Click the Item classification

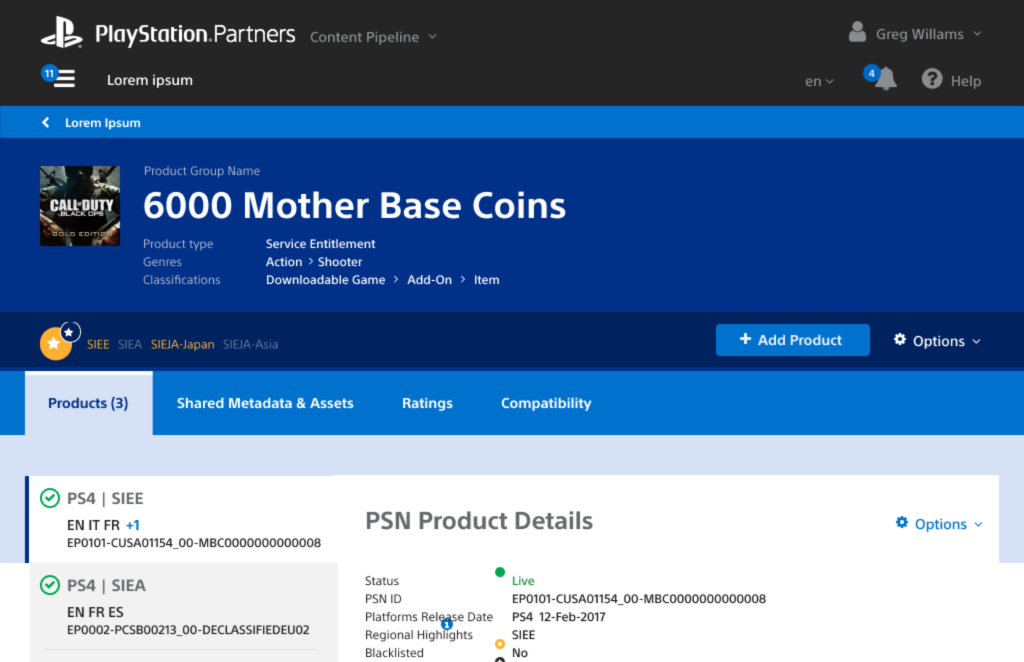[x=487, y=280]
